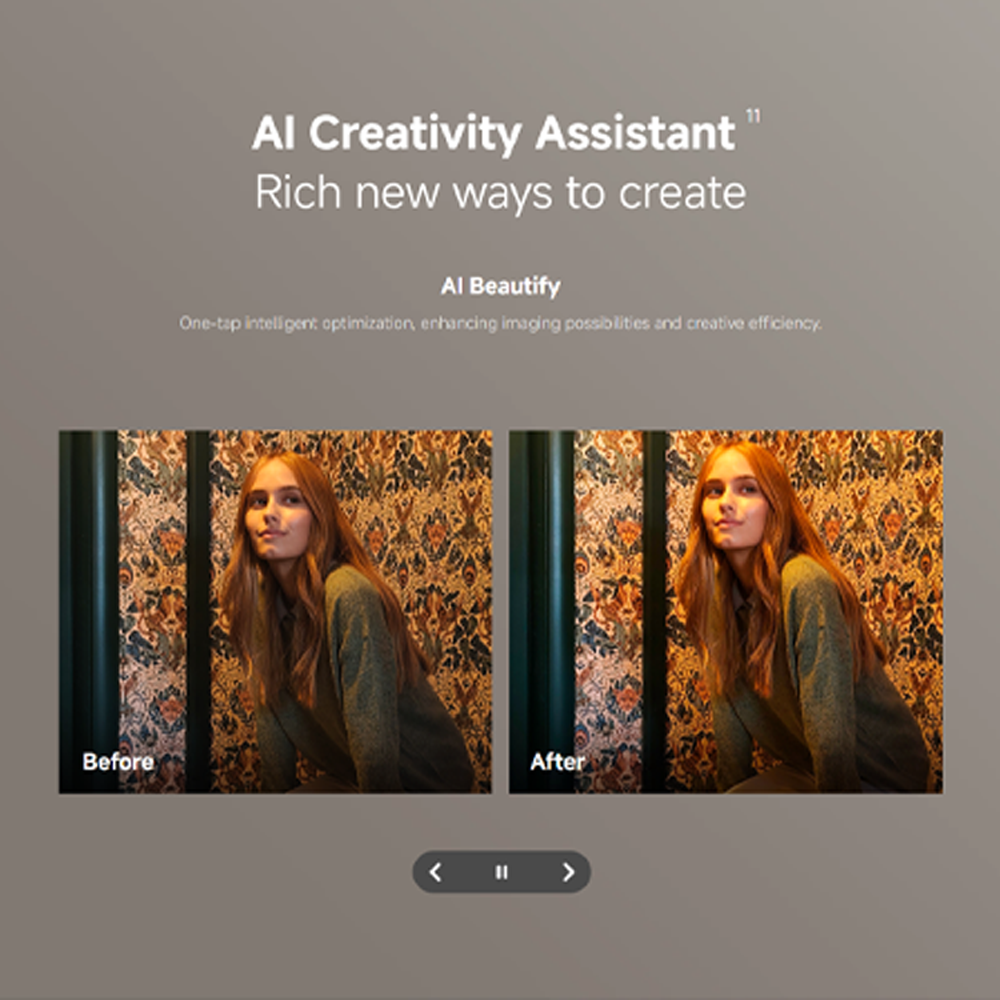Click the 'Before' label text
Screen dimensions: 1000x1000
coord(118,762)
